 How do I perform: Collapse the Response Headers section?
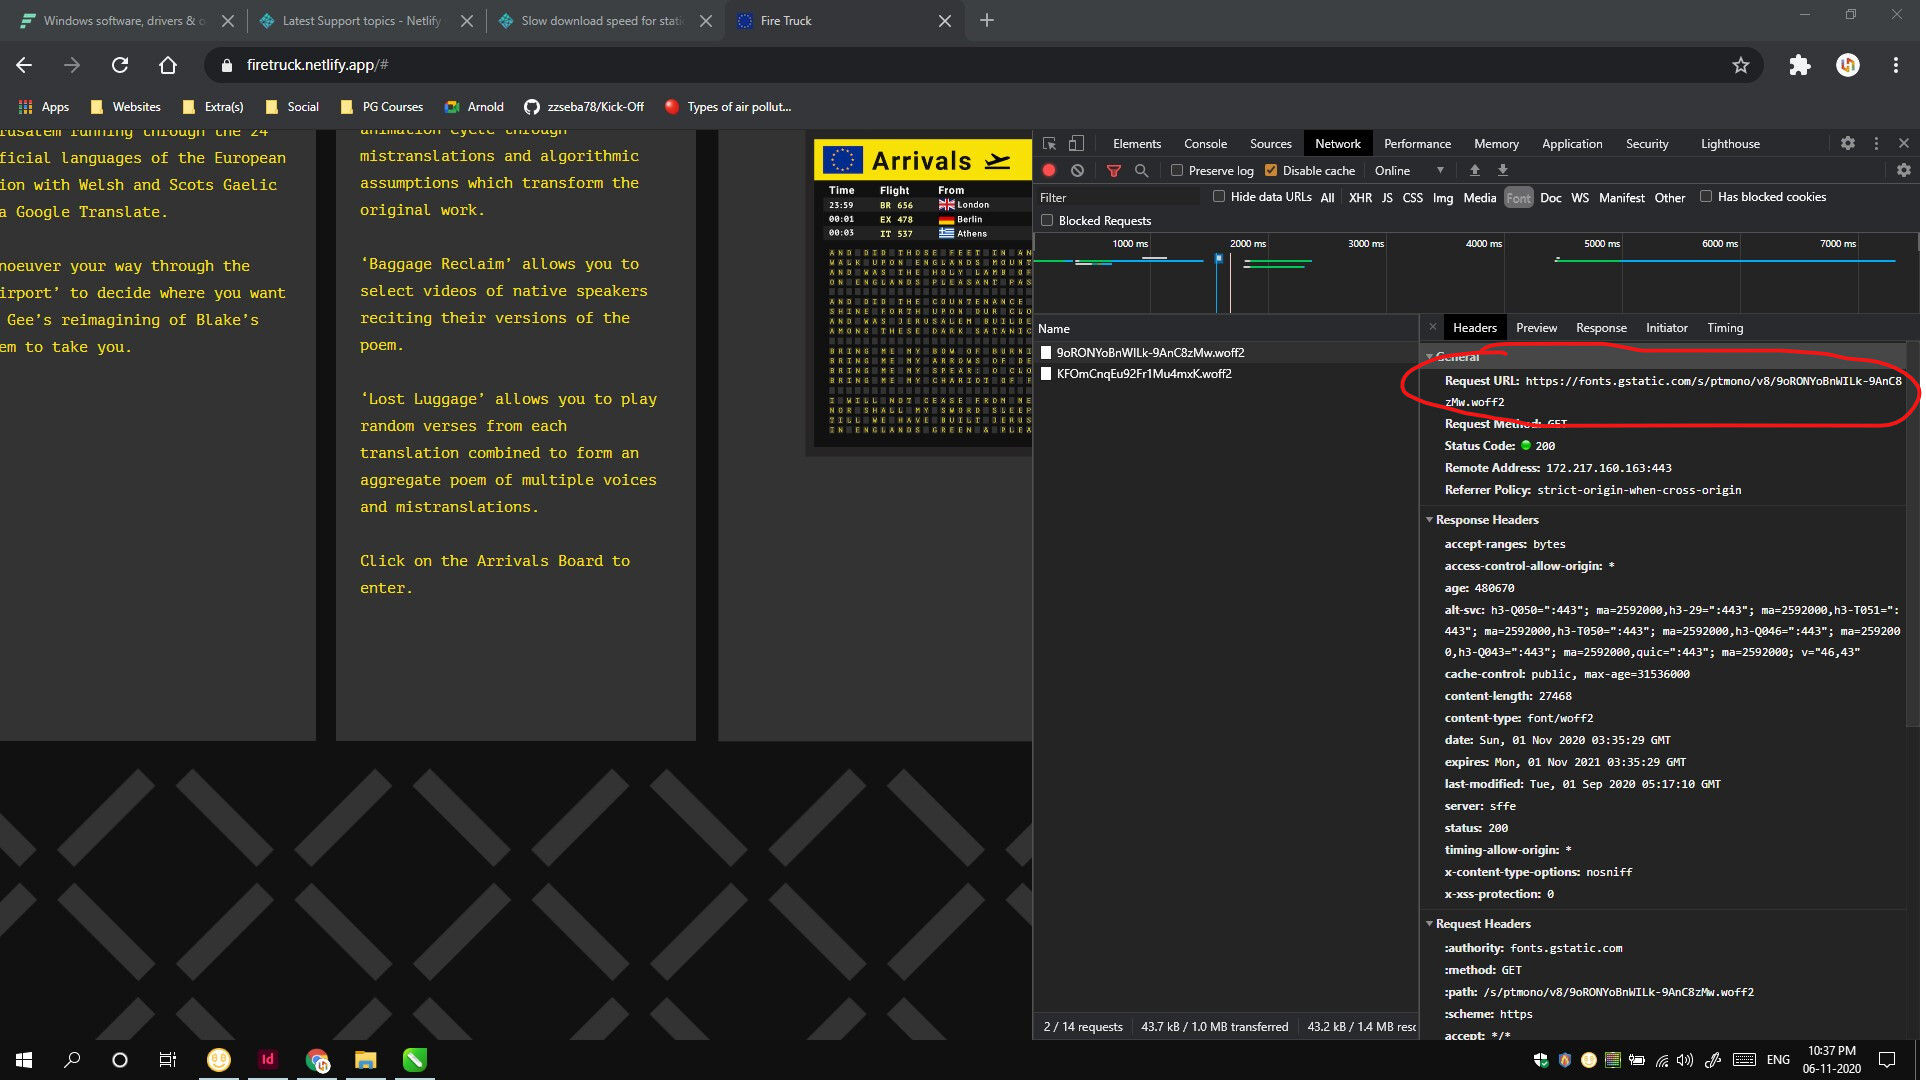tap(1430, 520)
